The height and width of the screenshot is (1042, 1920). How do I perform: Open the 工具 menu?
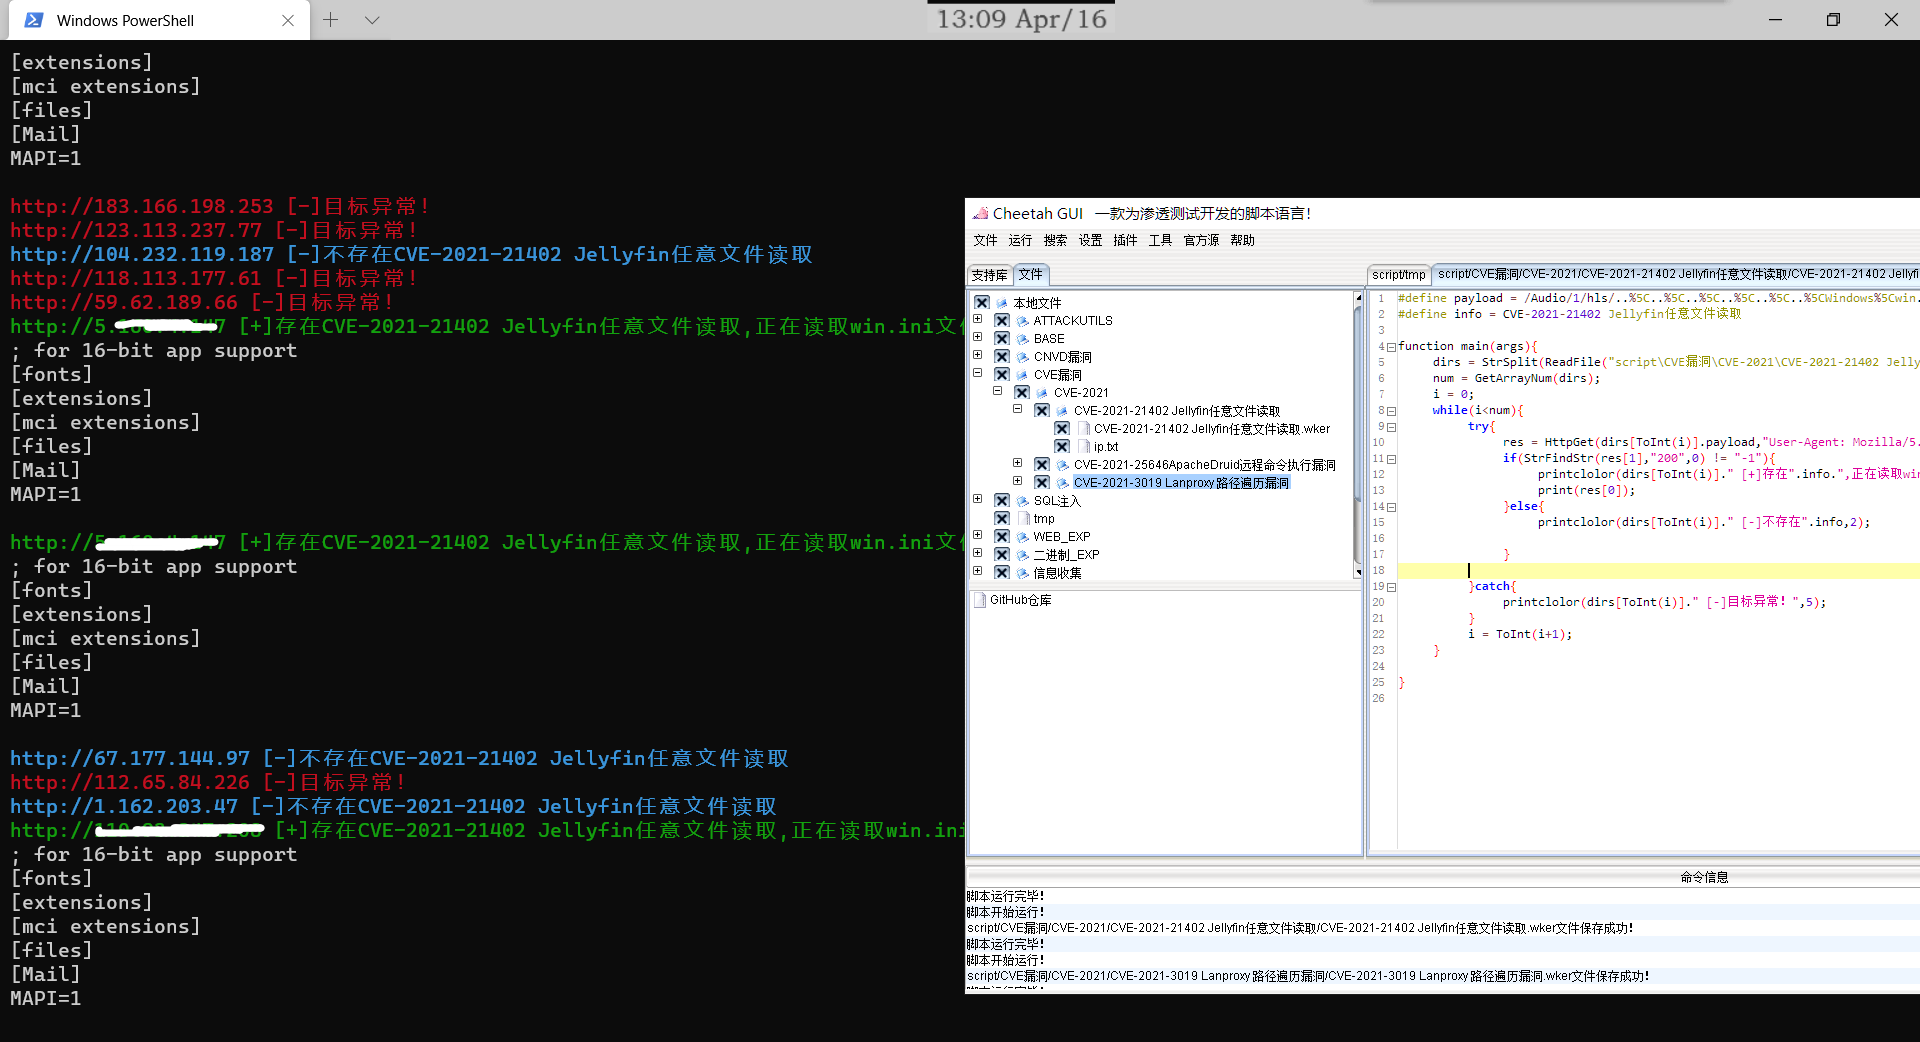click(x=1161, y=241)
